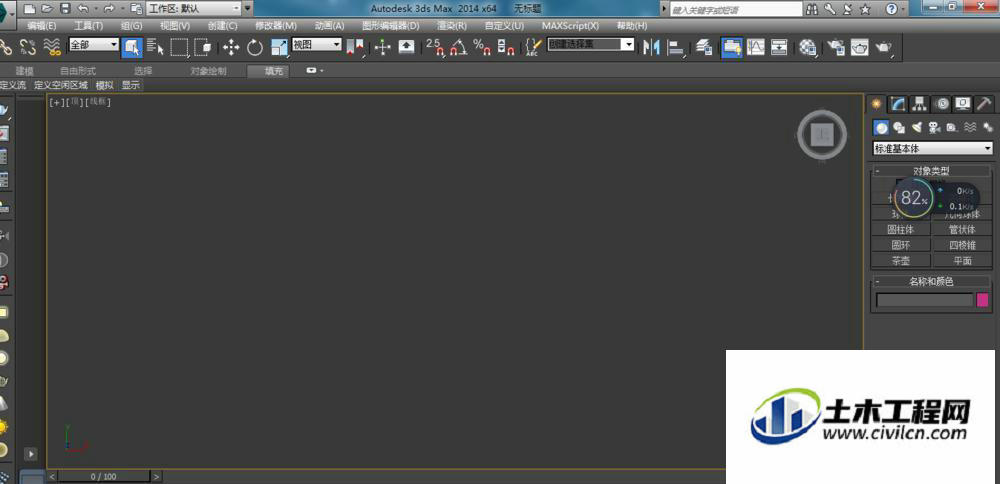Screen dimensions: 1000x484
Task: Open the Curve Editor
Action: (756, 47)
